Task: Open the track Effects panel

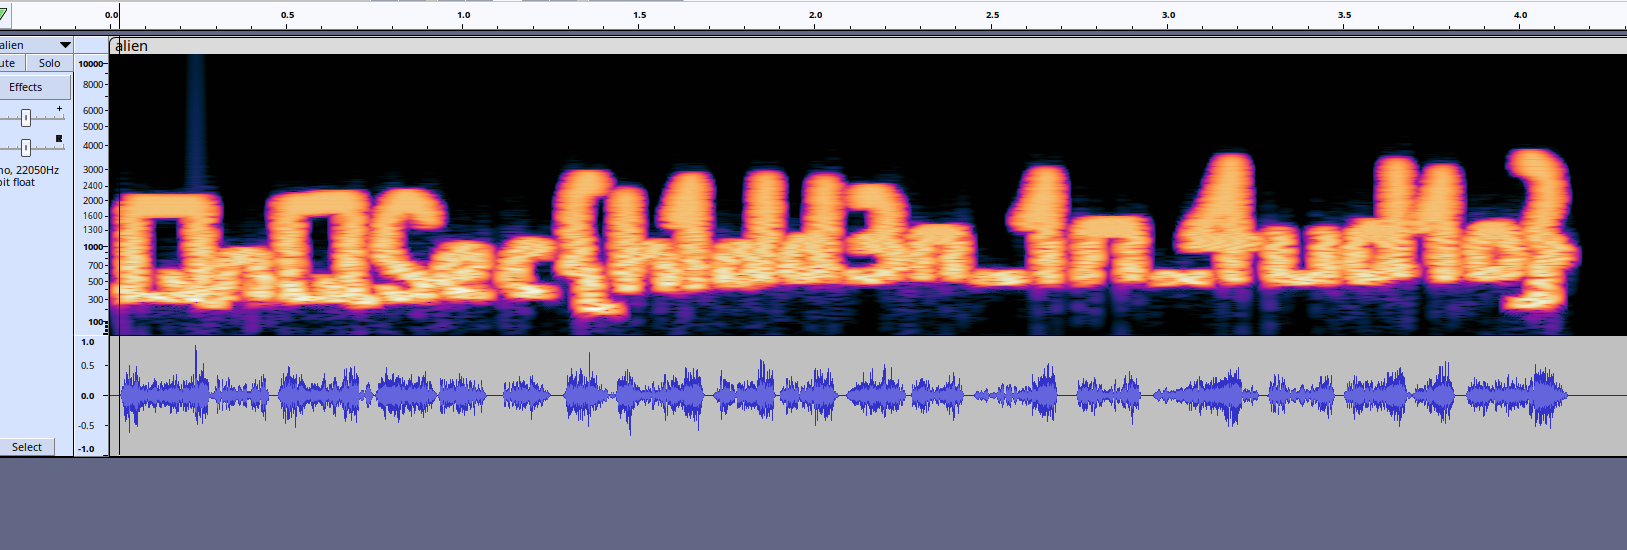Action: click(26, 87)
